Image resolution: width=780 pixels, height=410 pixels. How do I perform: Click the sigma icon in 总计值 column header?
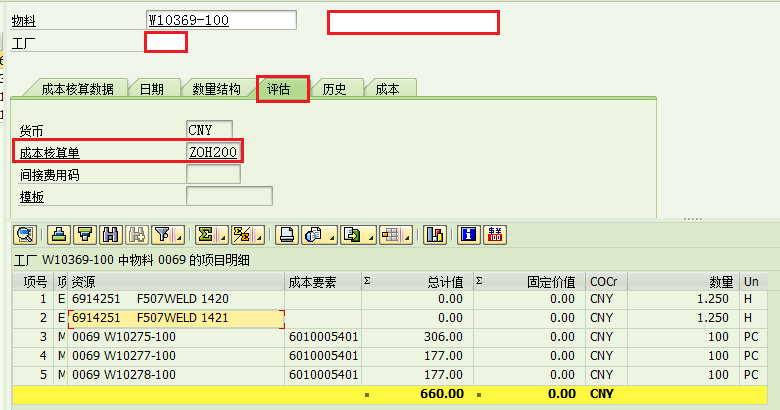(367, 281)
